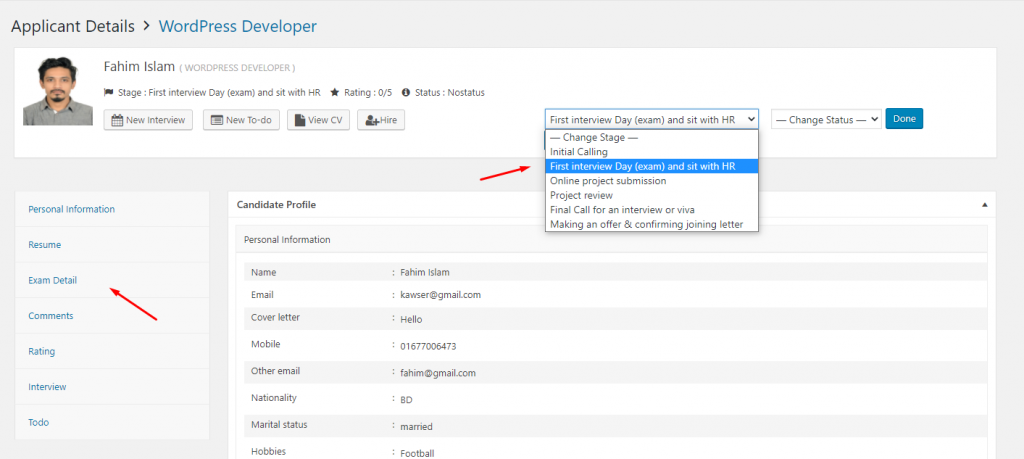Click the Status : Nostatus text
Viewport: 1024px width, 459px height.
click(450, 93)
